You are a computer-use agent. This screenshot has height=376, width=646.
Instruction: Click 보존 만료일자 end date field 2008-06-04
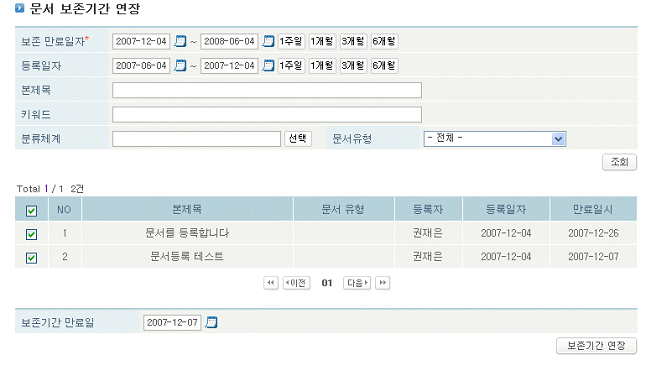(229, 41)
